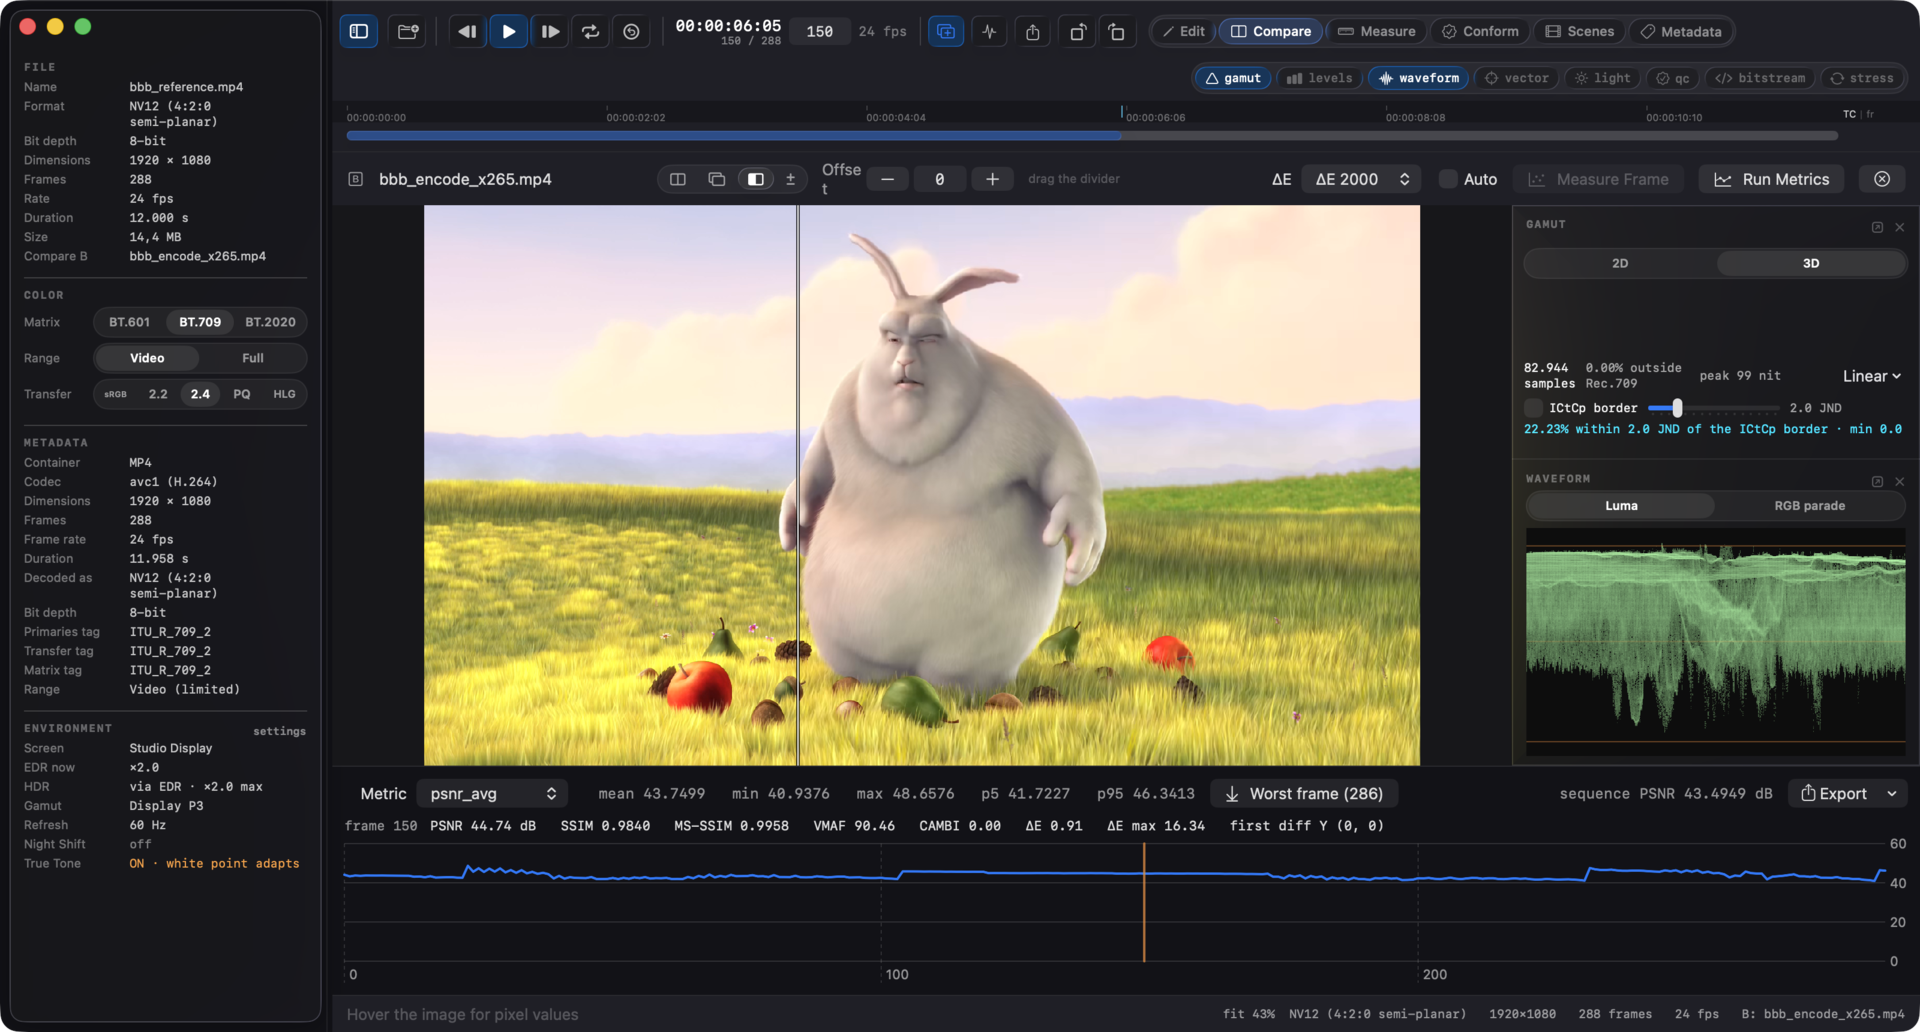Select the overlay stacked compare layout icon
This screenshot has width=1920, height=1032.
[x=716, y=179]
